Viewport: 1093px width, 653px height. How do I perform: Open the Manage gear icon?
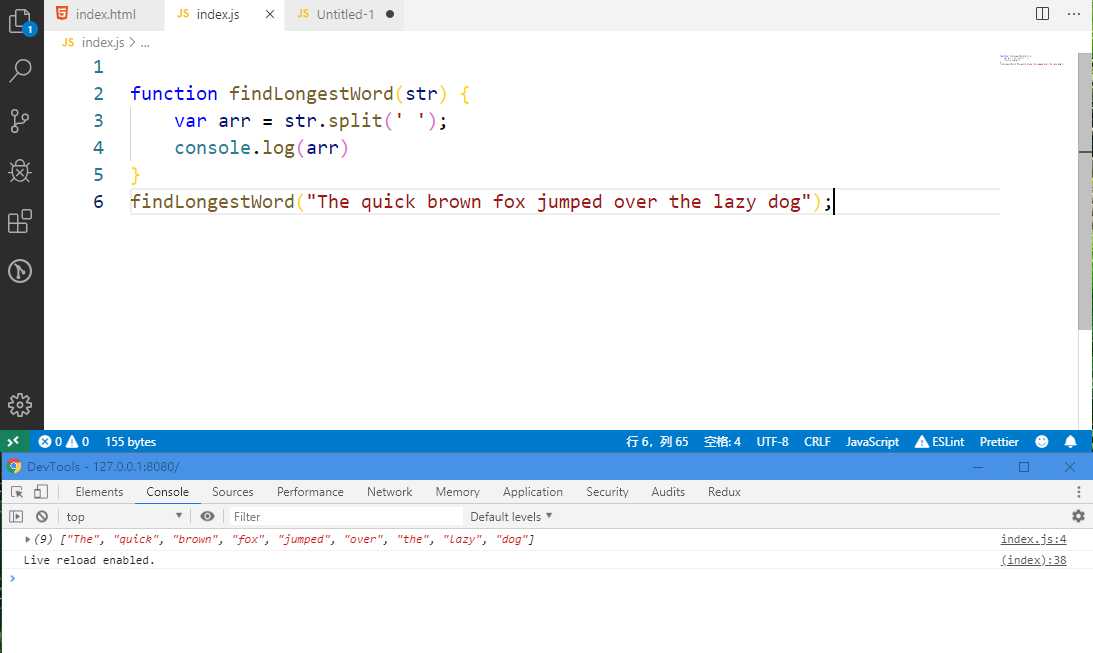(20, 405)
